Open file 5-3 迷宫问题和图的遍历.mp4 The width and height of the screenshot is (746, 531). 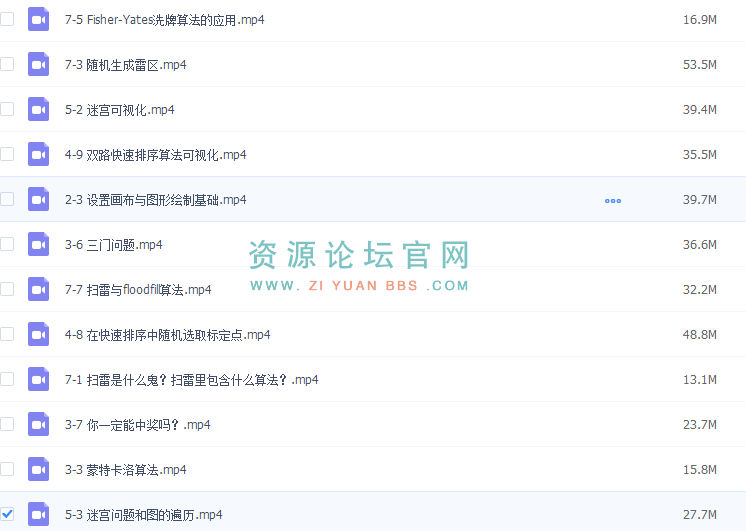(144, 515)
